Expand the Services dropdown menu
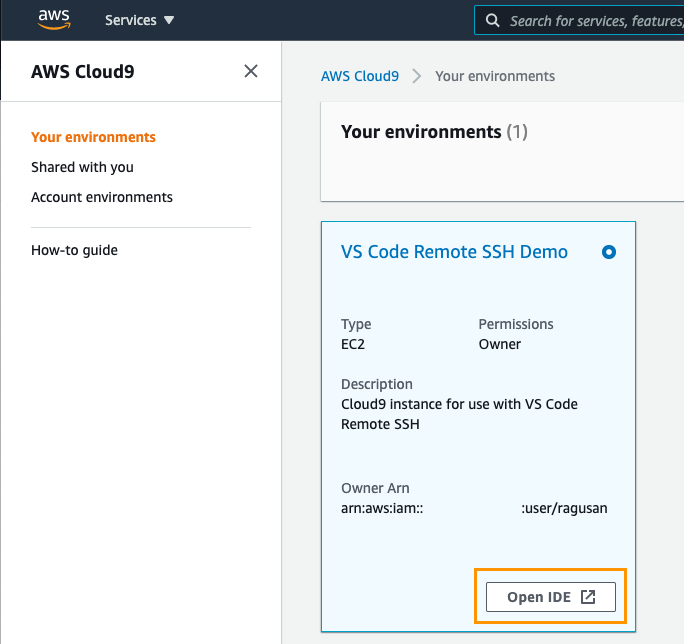 (139, 20)
